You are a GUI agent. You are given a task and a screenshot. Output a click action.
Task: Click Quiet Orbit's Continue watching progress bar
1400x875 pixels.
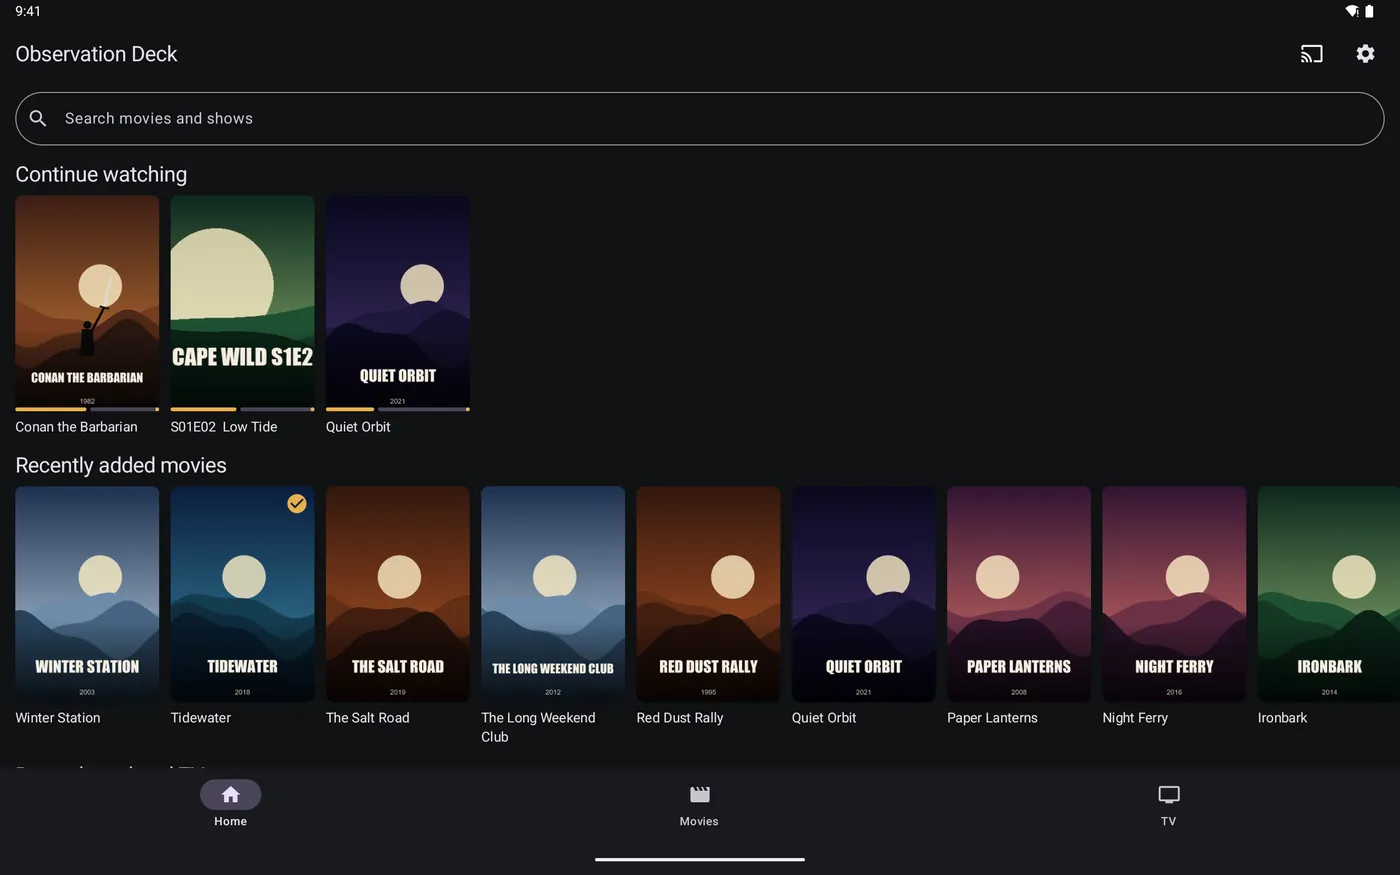pyautogui.click(x=398, y=409)
